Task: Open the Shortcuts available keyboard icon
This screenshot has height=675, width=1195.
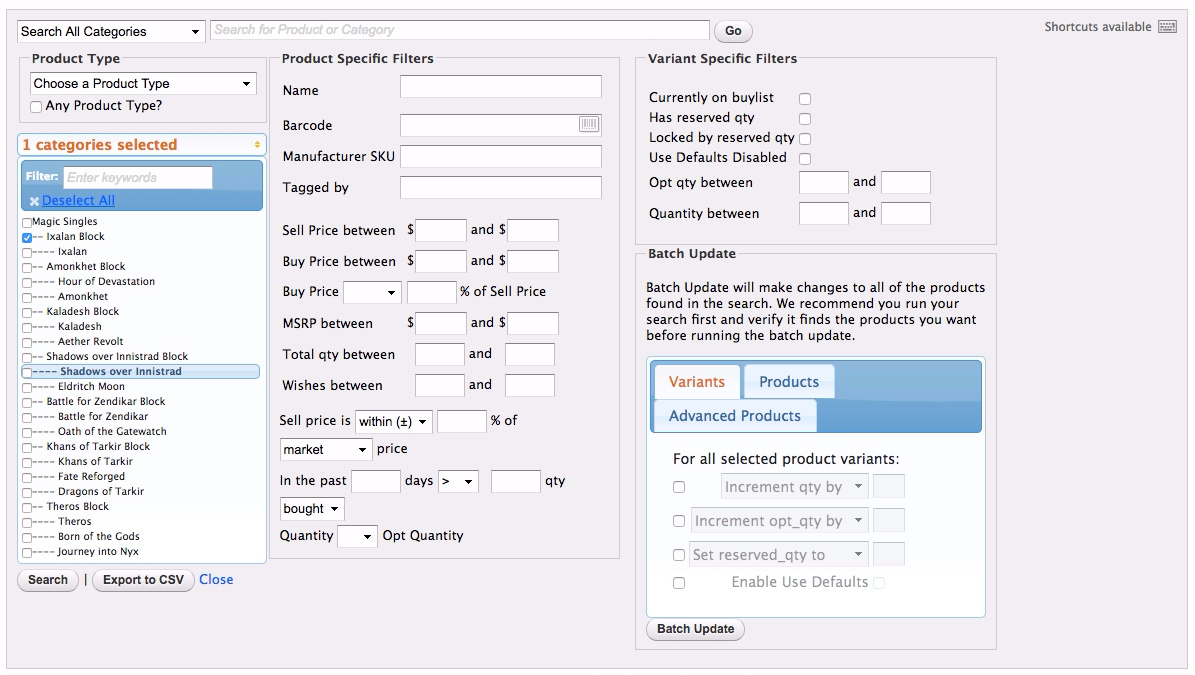Action: [1167, 27]
